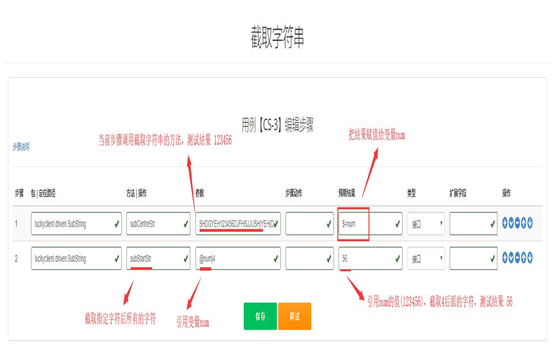Click the page title 截取字符串
This screenshot has width=556, height=364.
pyautogui.click(x=278, y=37)
